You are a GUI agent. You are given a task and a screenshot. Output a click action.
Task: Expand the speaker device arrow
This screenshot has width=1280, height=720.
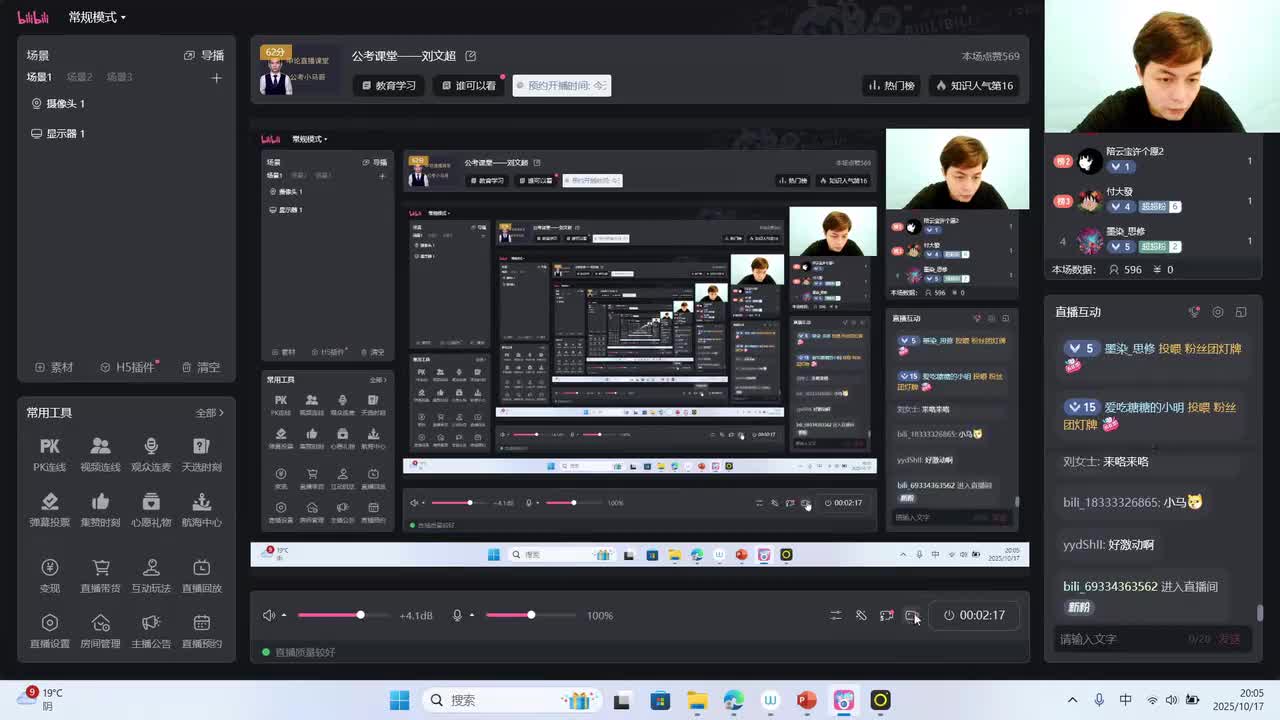point(284,615)
